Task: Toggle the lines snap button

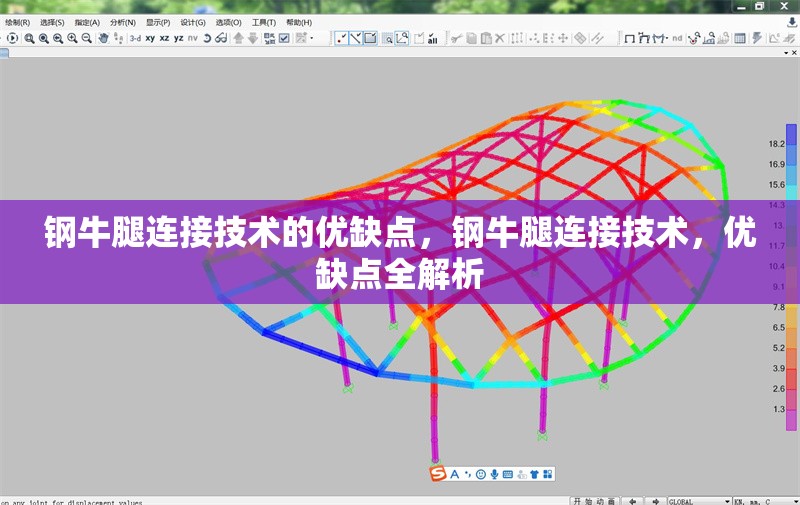Action: [x=355, y=38]
